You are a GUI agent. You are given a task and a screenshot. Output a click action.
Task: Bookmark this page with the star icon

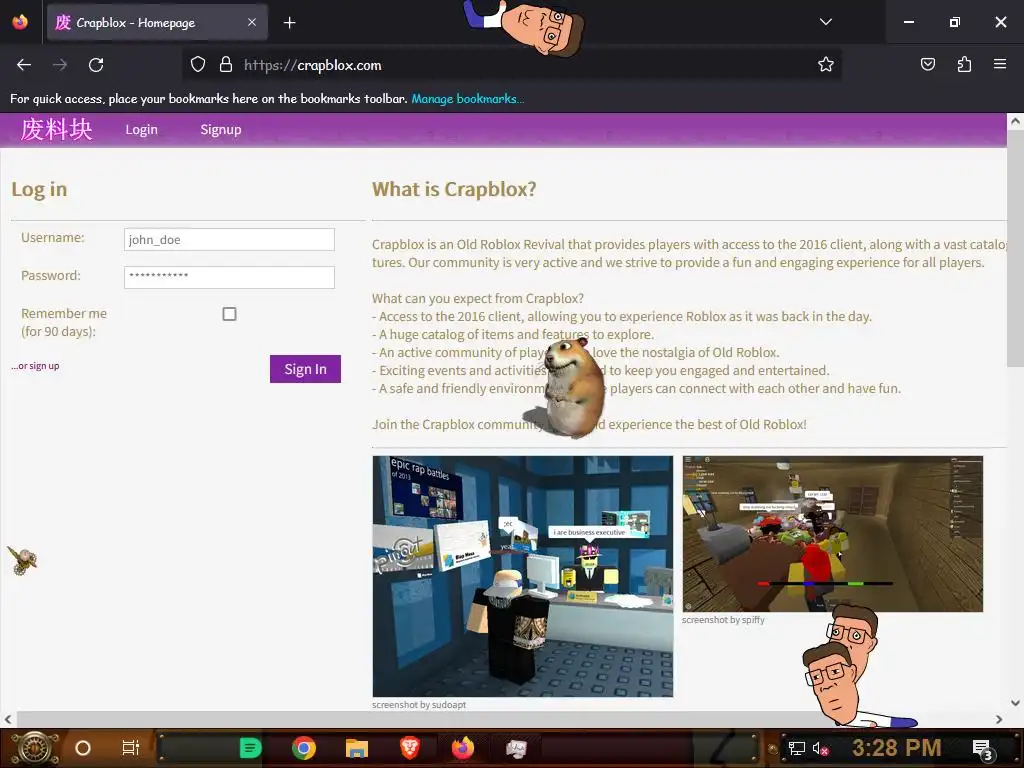pos(825,65)
